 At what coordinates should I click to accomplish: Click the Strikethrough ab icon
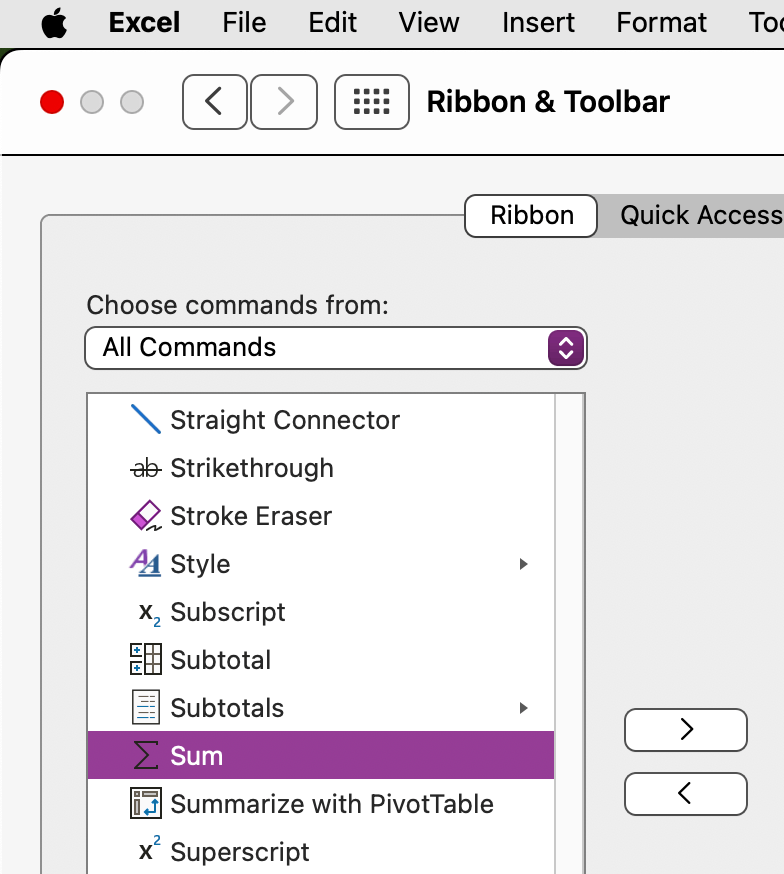[146, 468]
